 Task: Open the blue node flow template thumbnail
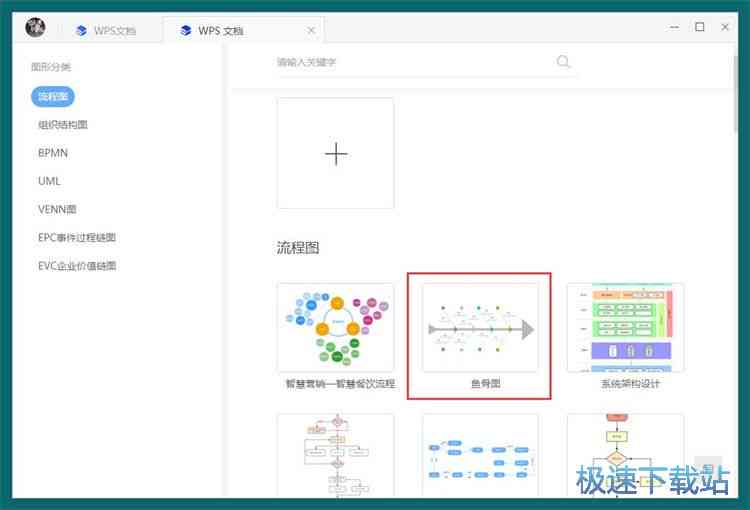click(480, 455)
